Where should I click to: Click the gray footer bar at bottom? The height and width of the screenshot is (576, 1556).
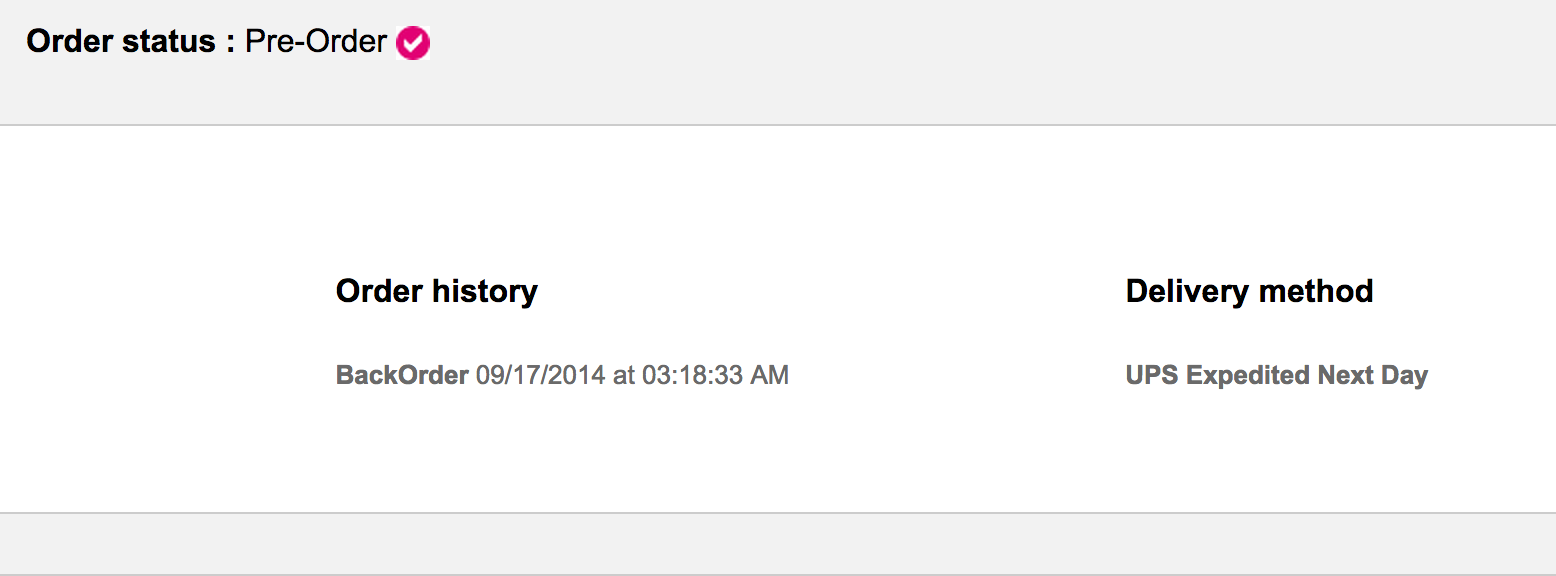tap(778, 543)
